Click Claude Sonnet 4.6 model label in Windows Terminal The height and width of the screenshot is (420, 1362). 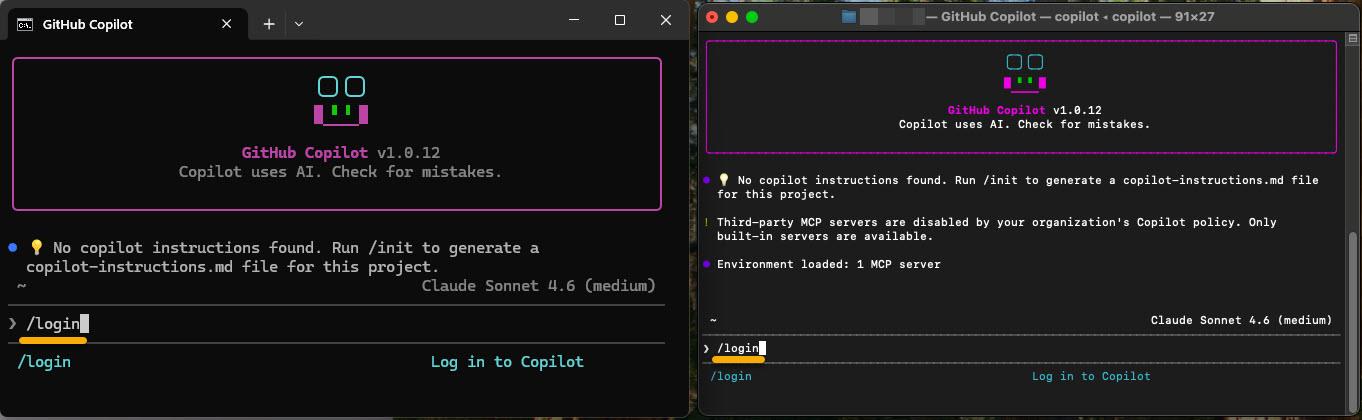538,286
